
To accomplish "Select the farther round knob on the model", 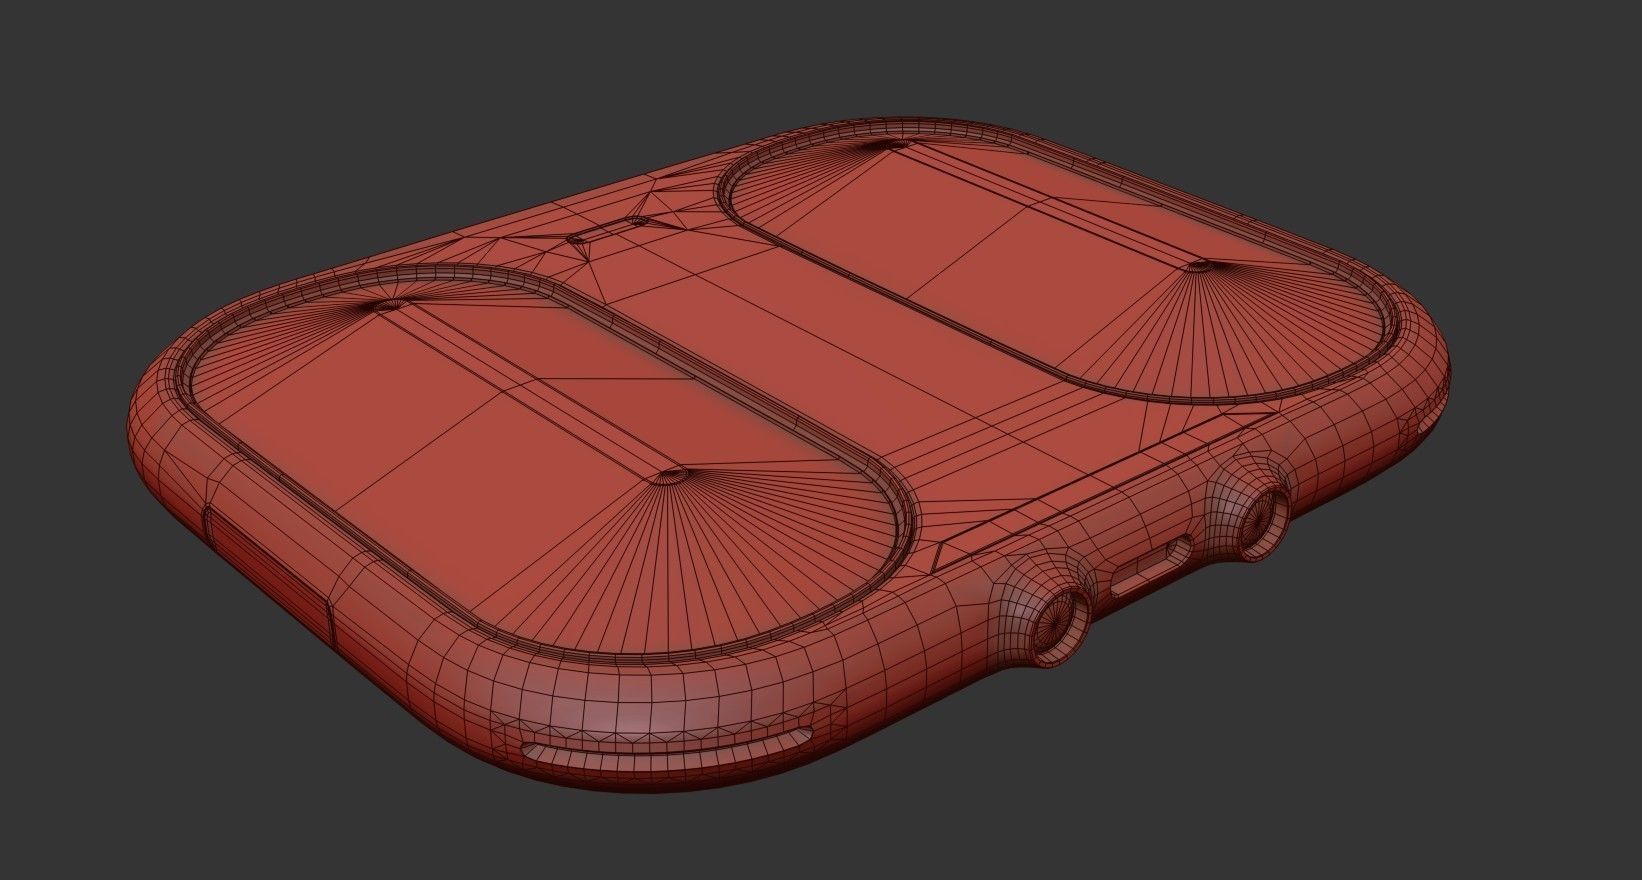I will [x=1264, y=522].
